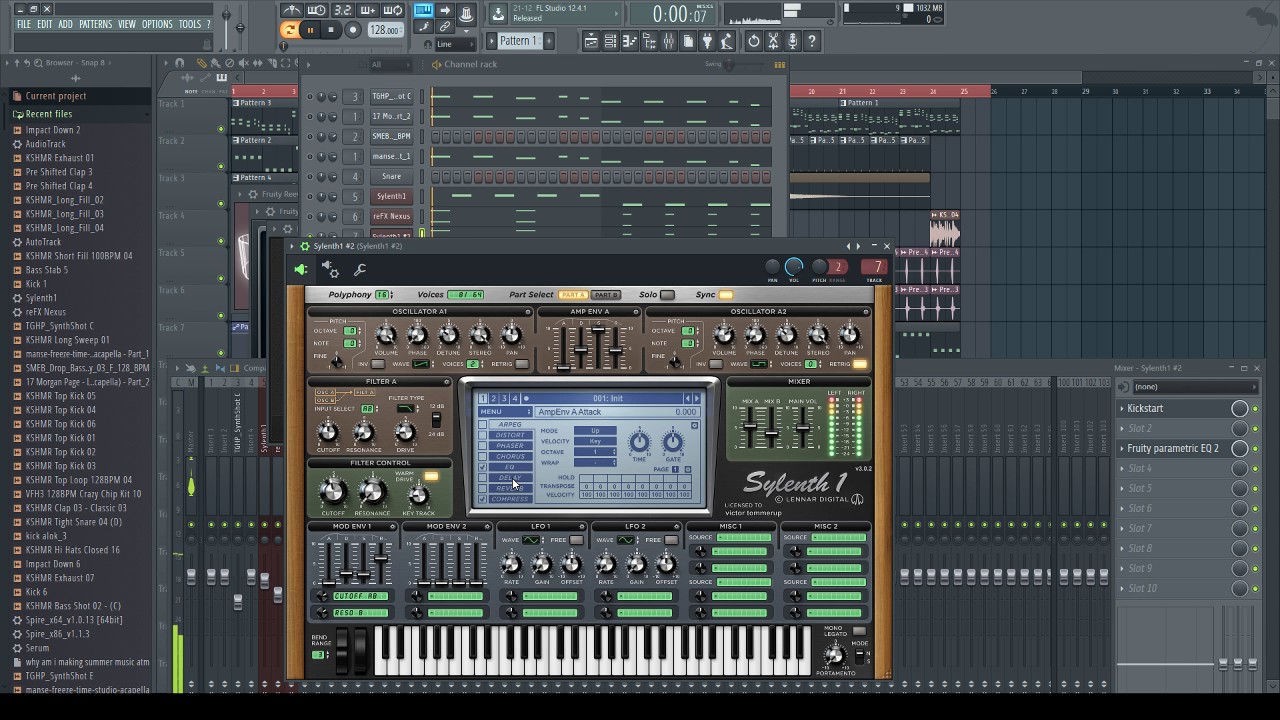
Task: Toggle the metronome icon
Action: (292, 10)
